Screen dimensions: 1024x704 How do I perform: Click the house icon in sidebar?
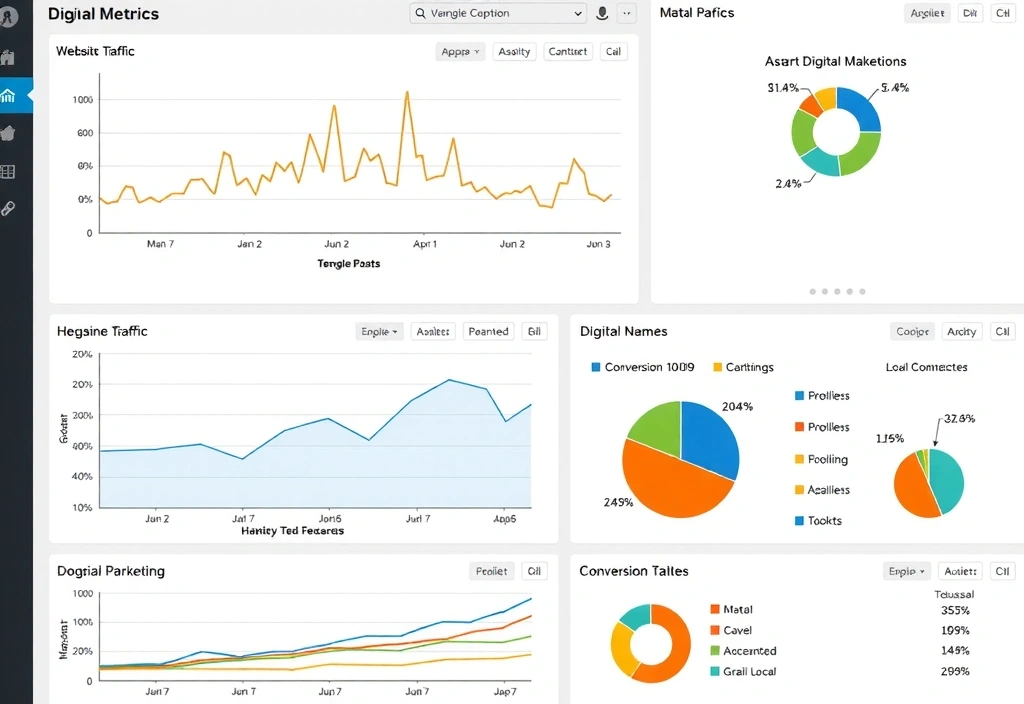9,133
